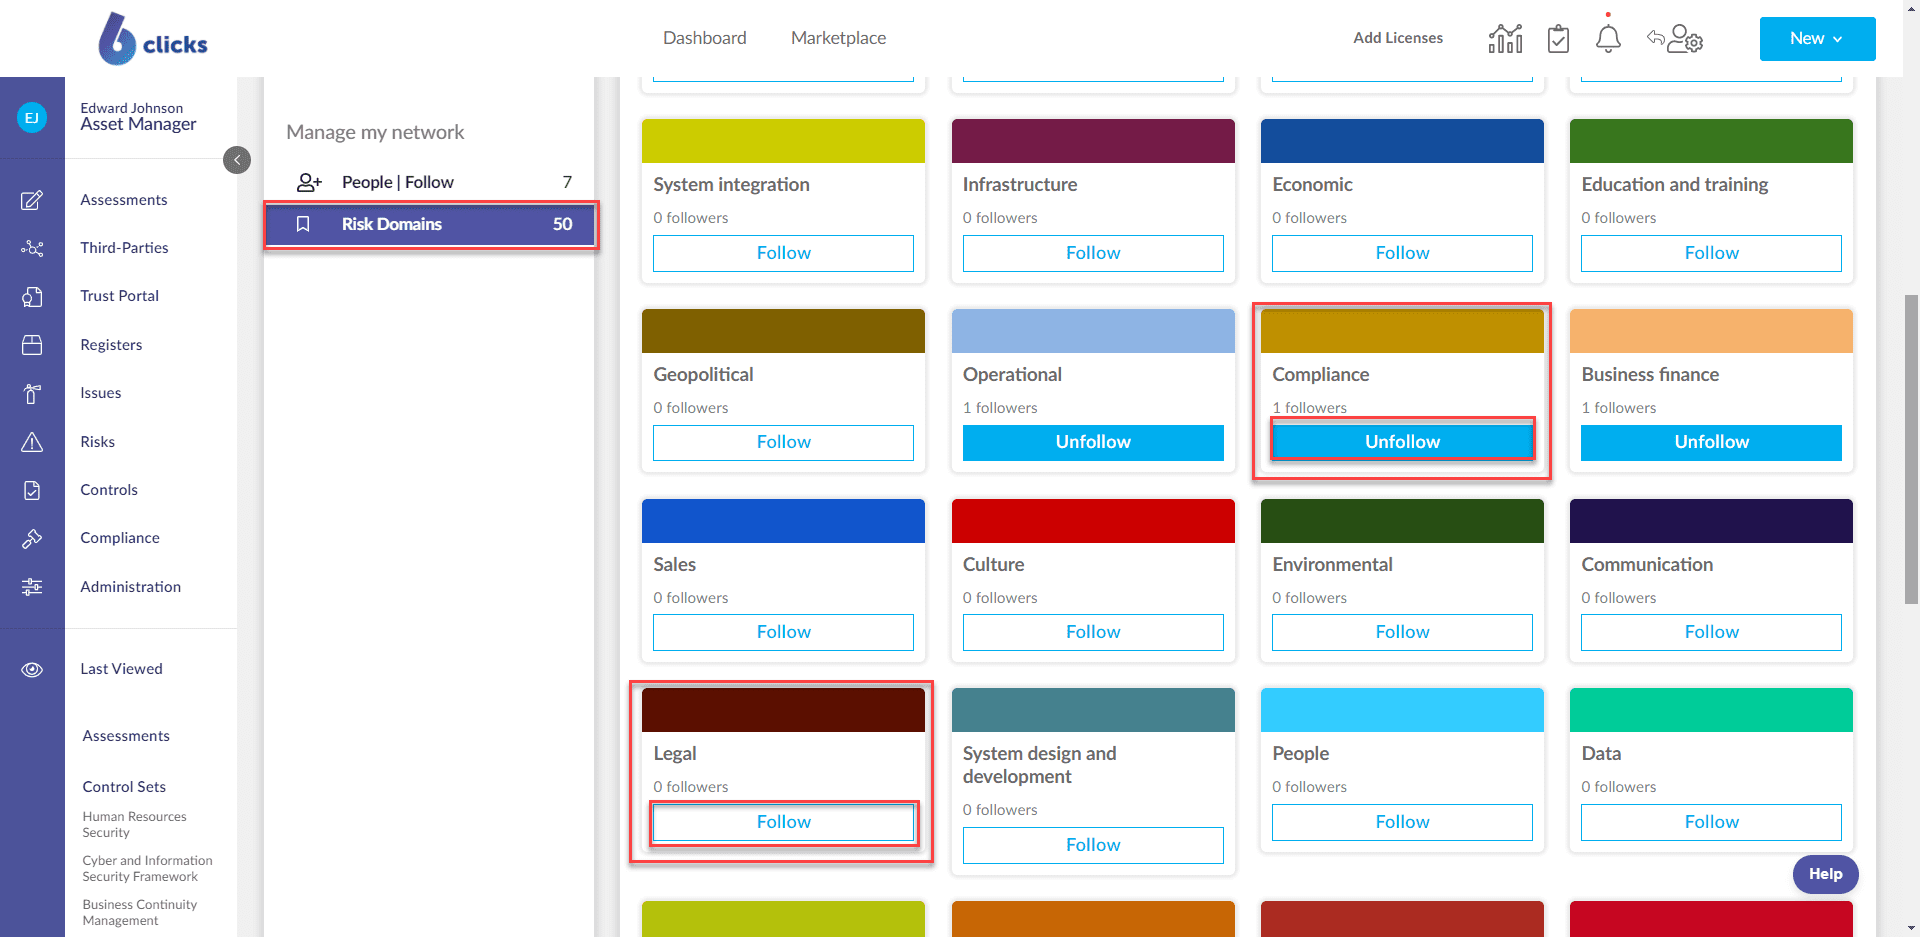The height and width of the screenshot is (937, 1920).
Task: Click the notification bell icon
Action: 1608,39
